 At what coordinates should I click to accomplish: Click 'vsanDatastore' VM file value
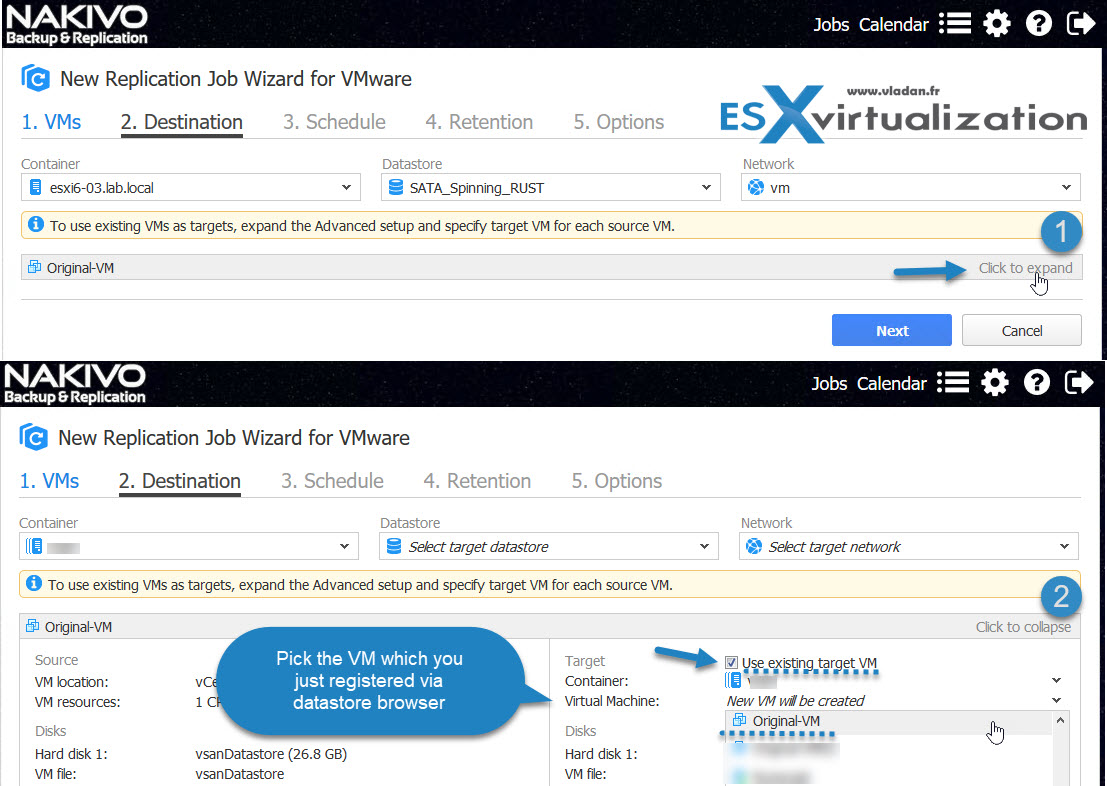point(239,774)
